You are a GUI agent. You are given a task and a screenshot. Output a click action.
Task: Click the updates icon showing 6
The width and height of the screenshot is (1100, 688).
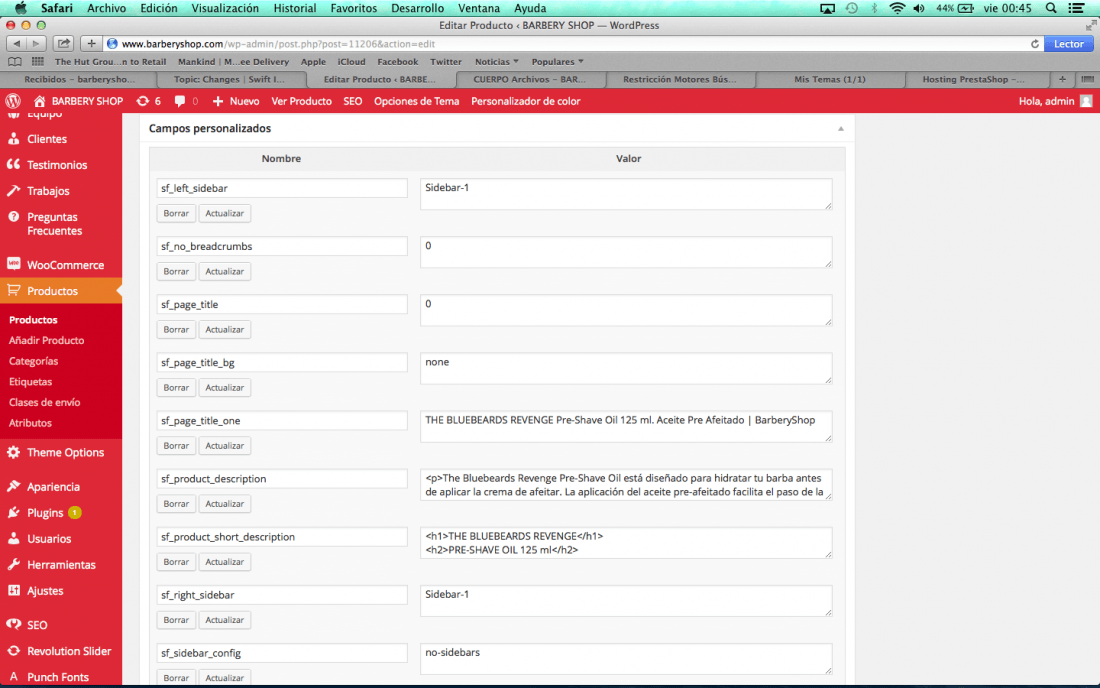tap(142, 101)
